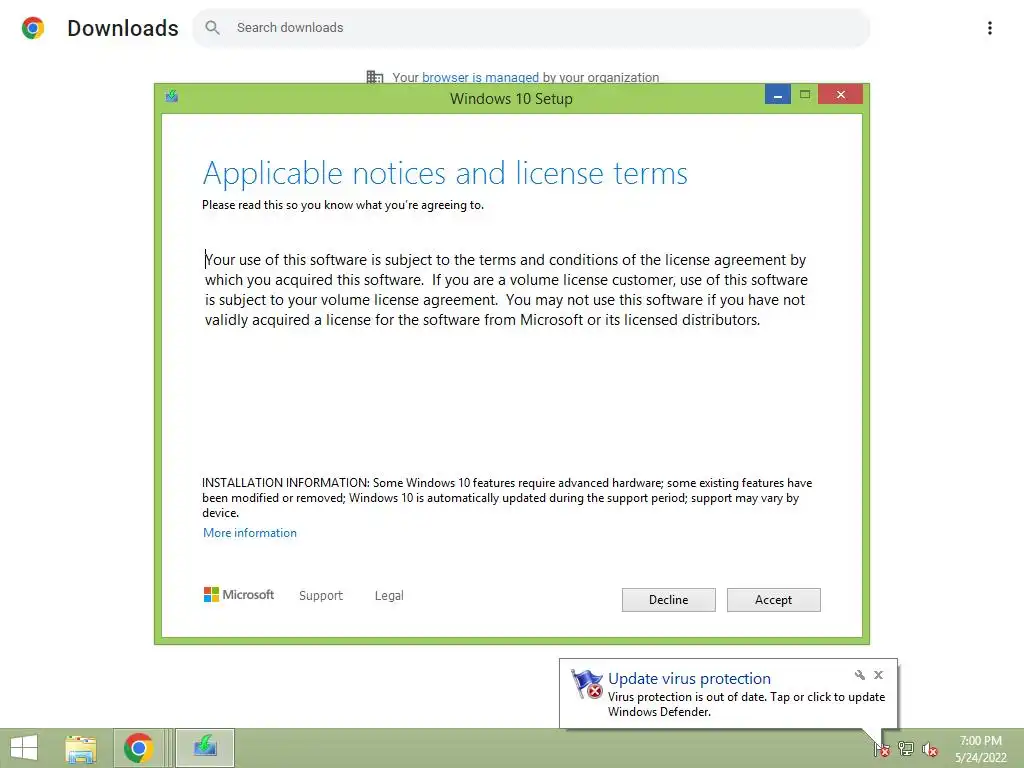Decline the license terms
Screen dimensions: 1024x768
click(668, 600)
